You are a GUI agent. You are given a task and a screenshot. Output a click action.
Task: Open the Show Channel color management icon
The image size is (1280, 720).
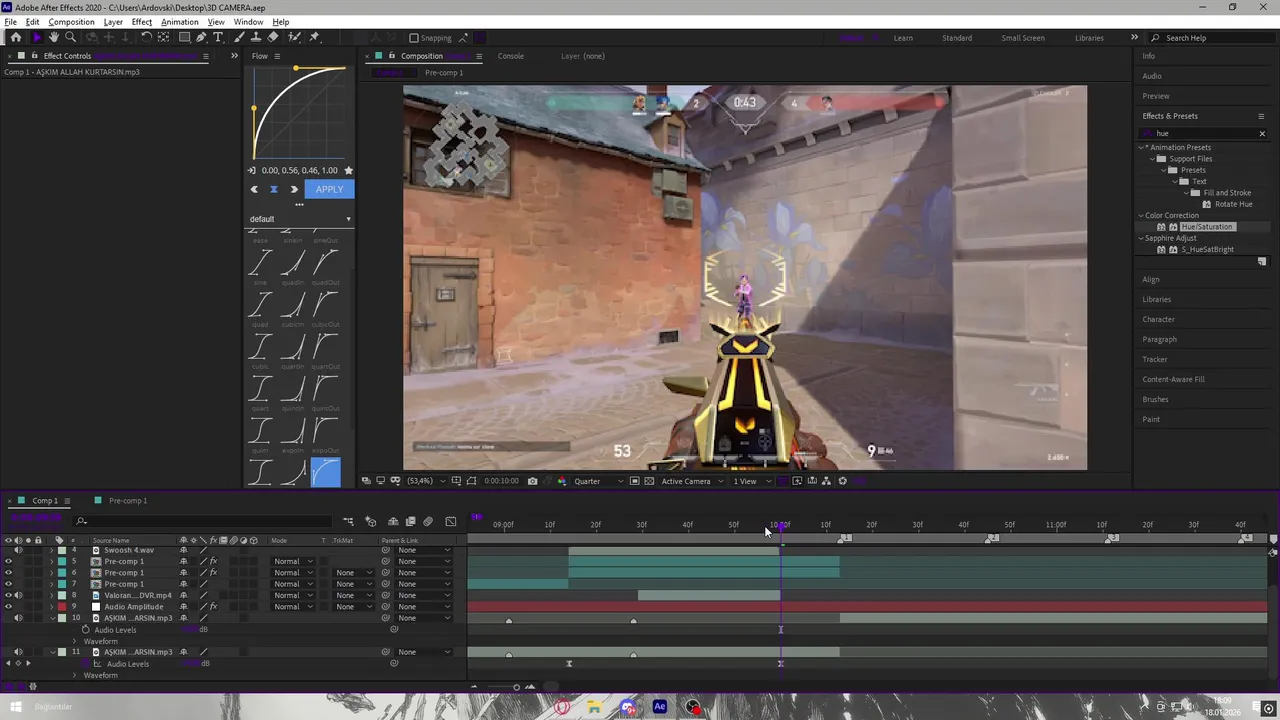pyautogui.click(x=560, y=481)
